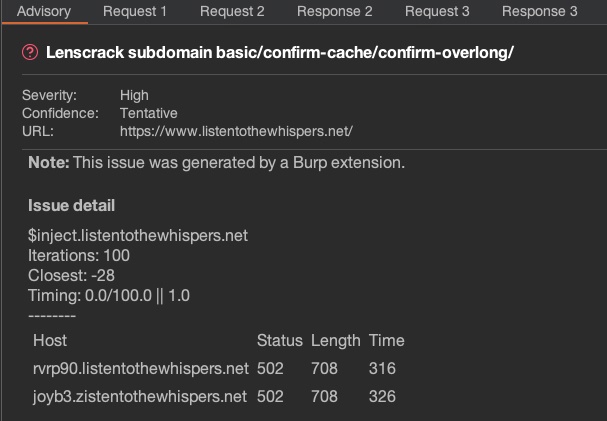The image size is (607, 421).
Task: Click the Lenscrack issue title heading
Action: [279, 52]
